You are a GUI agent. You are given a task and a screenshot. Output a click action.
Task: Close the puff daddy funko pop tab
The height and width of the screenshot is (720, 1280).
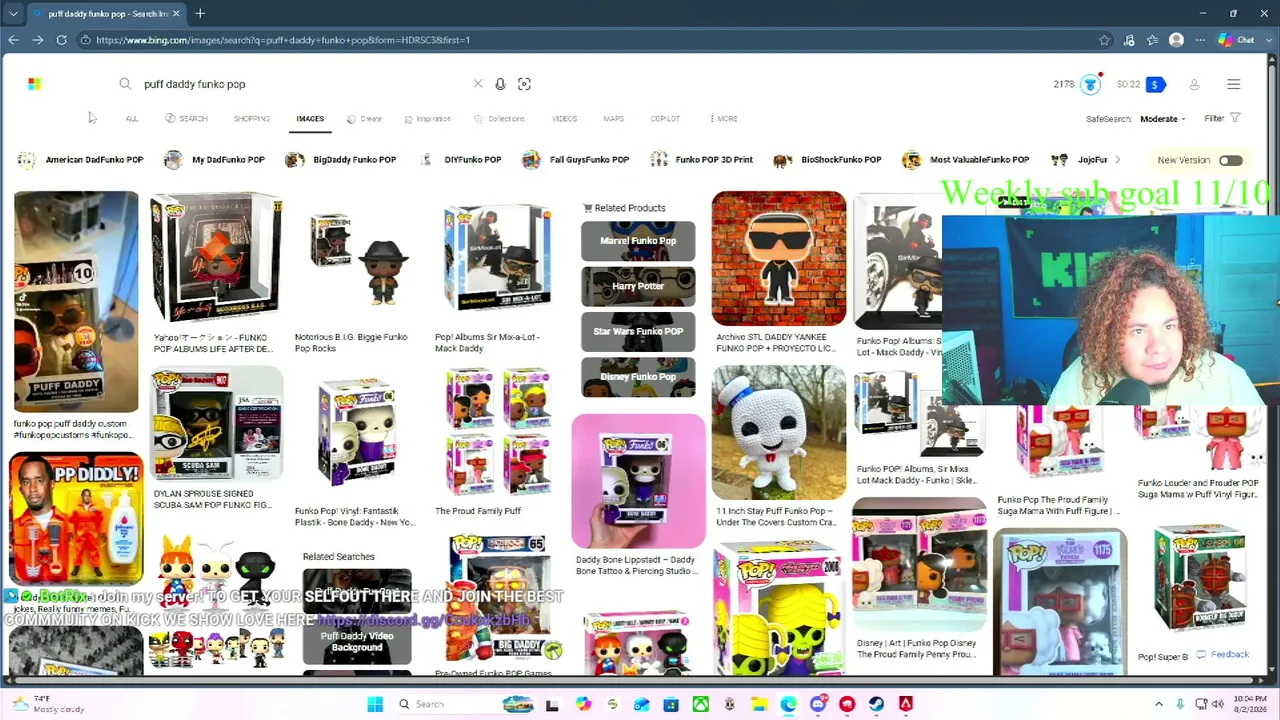(x=177, y=13)
